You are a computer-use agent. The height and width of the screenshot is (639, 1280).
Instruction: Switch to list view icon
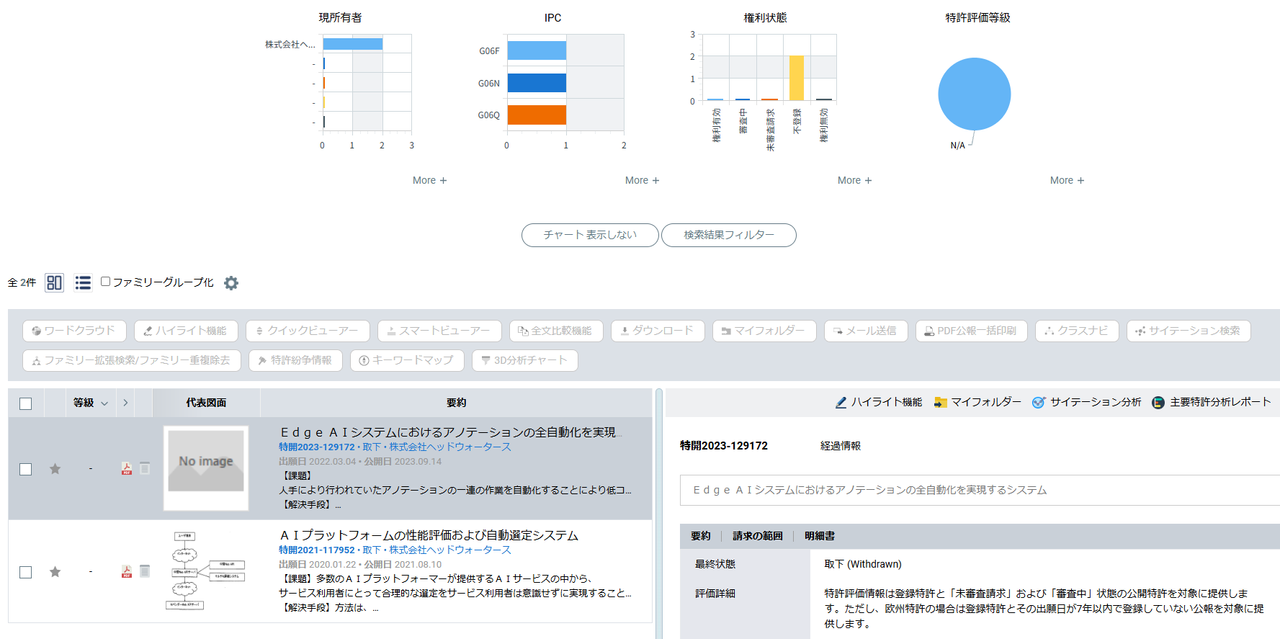[83, 283]
